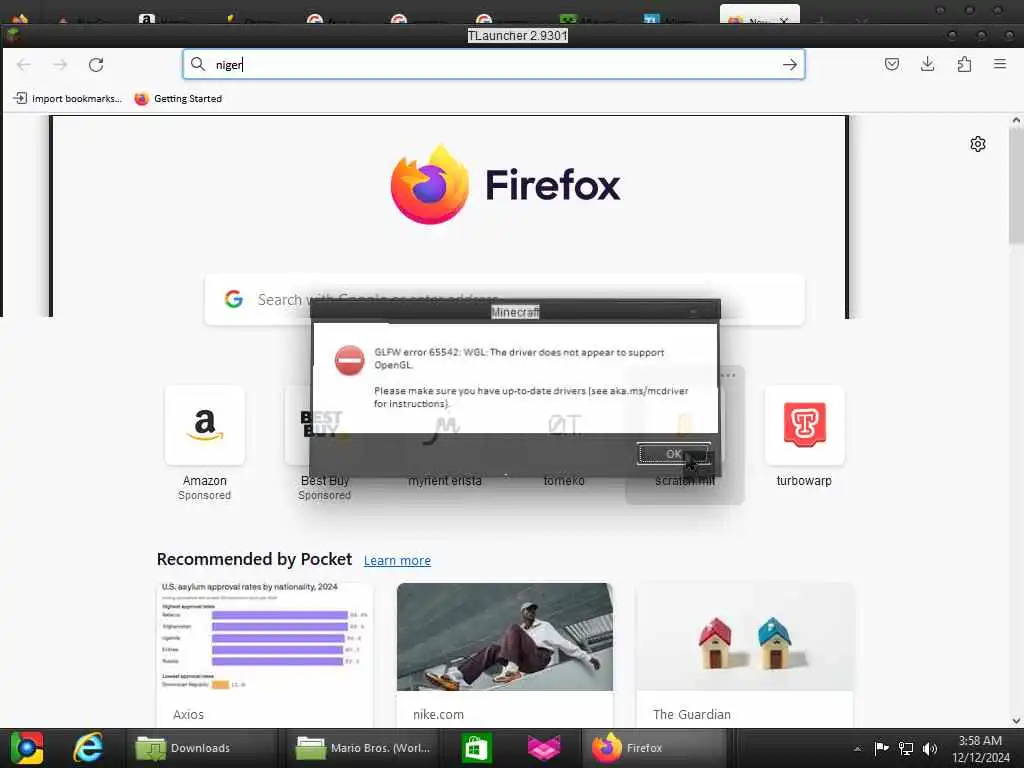1024x768 pixels.
Task: Open the network tray icon
Action: click(x=906, y=748)
